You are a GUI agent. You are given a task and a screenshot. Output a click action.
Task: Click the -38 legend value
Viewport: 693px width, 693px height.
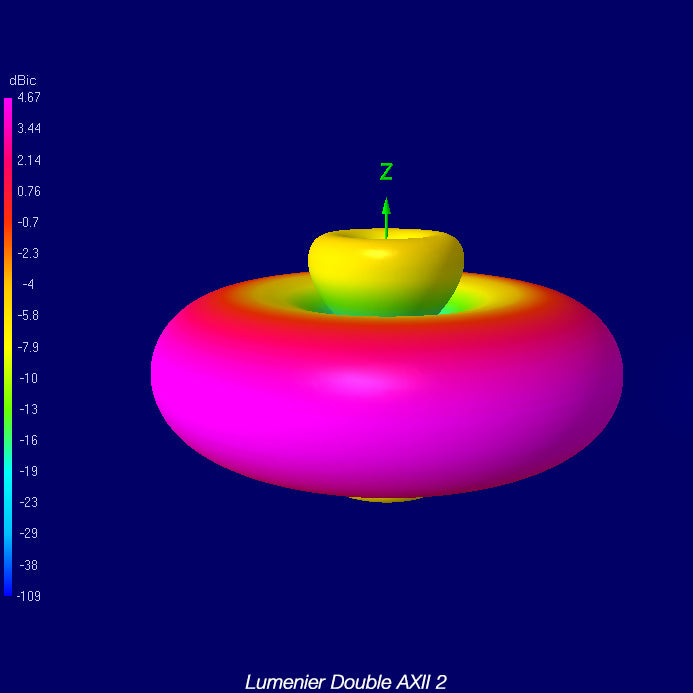[x=28, y=565]
